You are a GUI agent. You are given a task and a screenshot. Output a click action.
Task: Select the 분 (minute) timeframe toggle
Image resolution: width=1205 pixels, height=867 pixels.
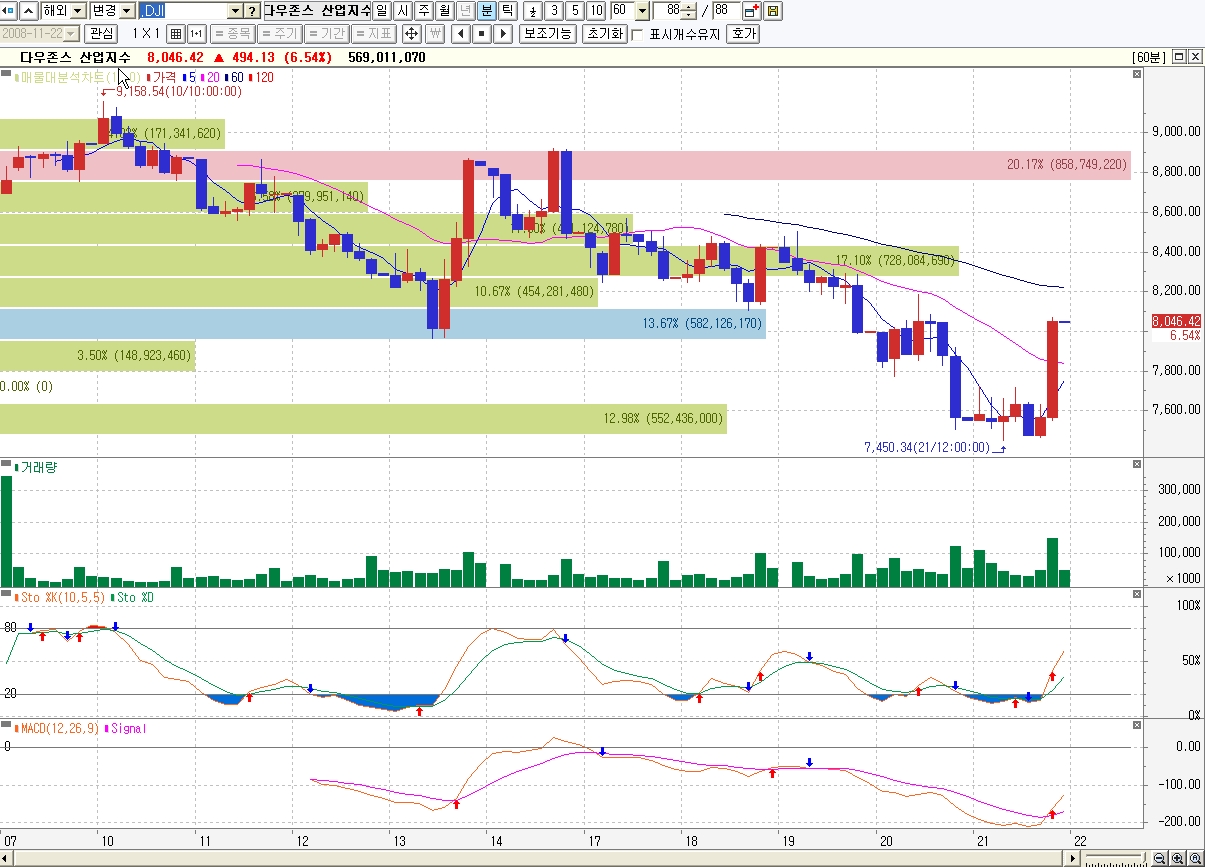point(487,11)
